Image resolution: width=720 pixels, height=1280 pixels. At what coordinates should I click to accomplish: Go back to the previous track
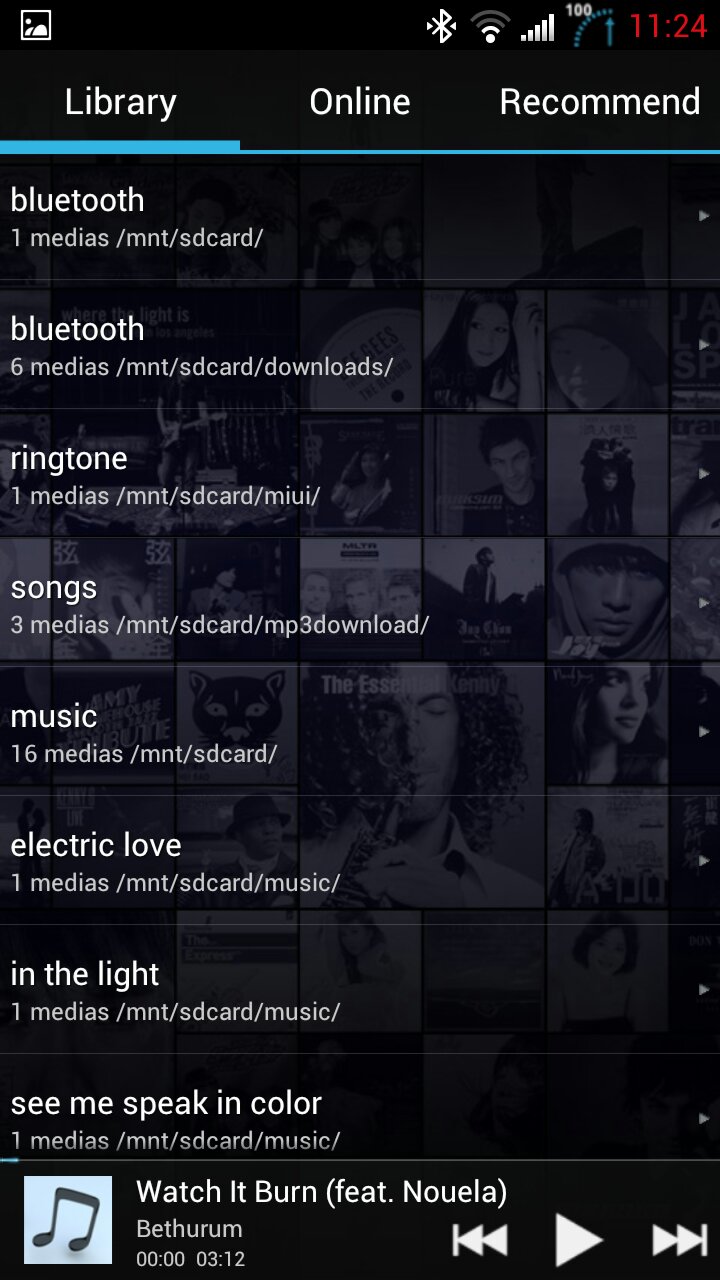point(480,1240)
